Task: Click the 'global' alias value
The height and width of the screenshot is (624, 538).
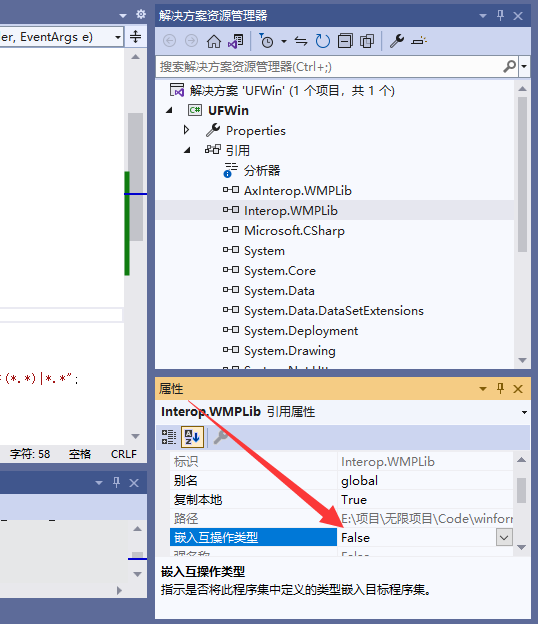Action: point(359,481)
